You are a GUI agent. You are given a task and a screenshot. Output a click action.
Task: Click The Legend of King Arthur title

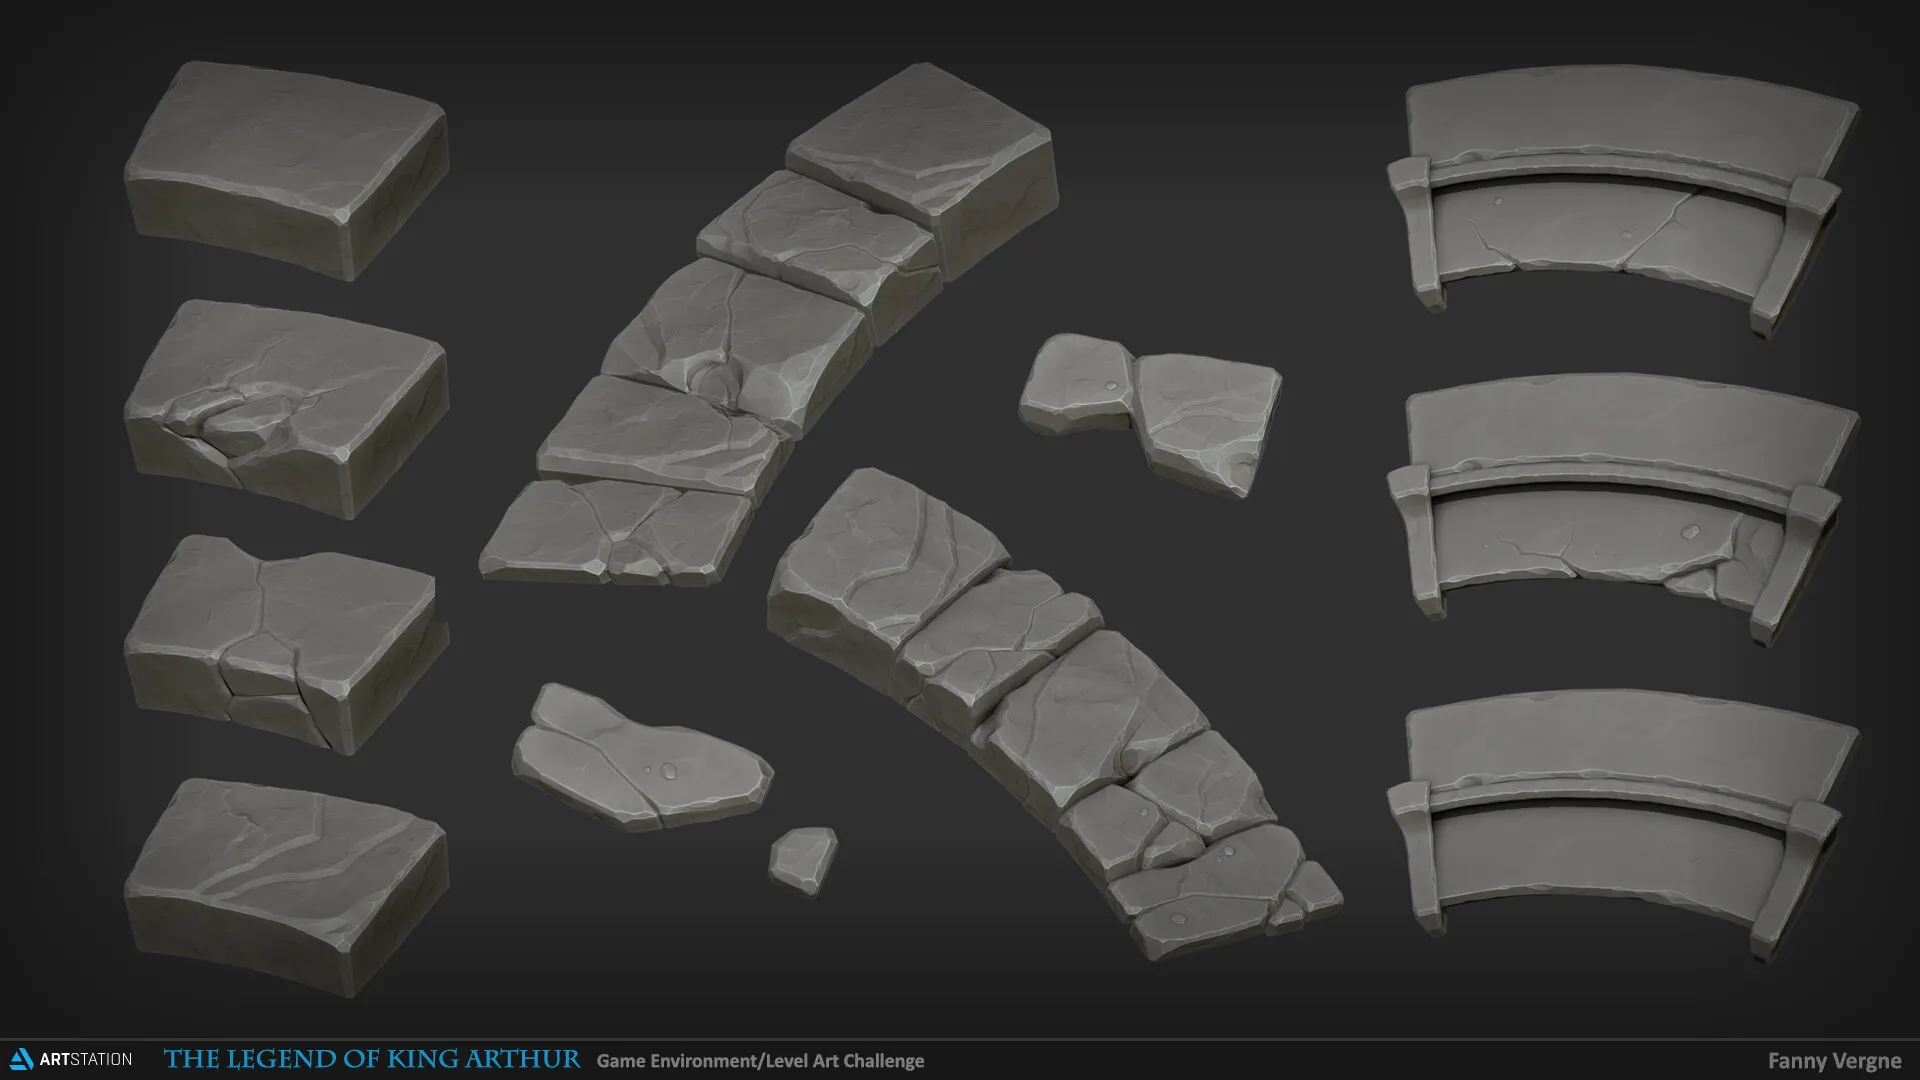[371, 1059]
